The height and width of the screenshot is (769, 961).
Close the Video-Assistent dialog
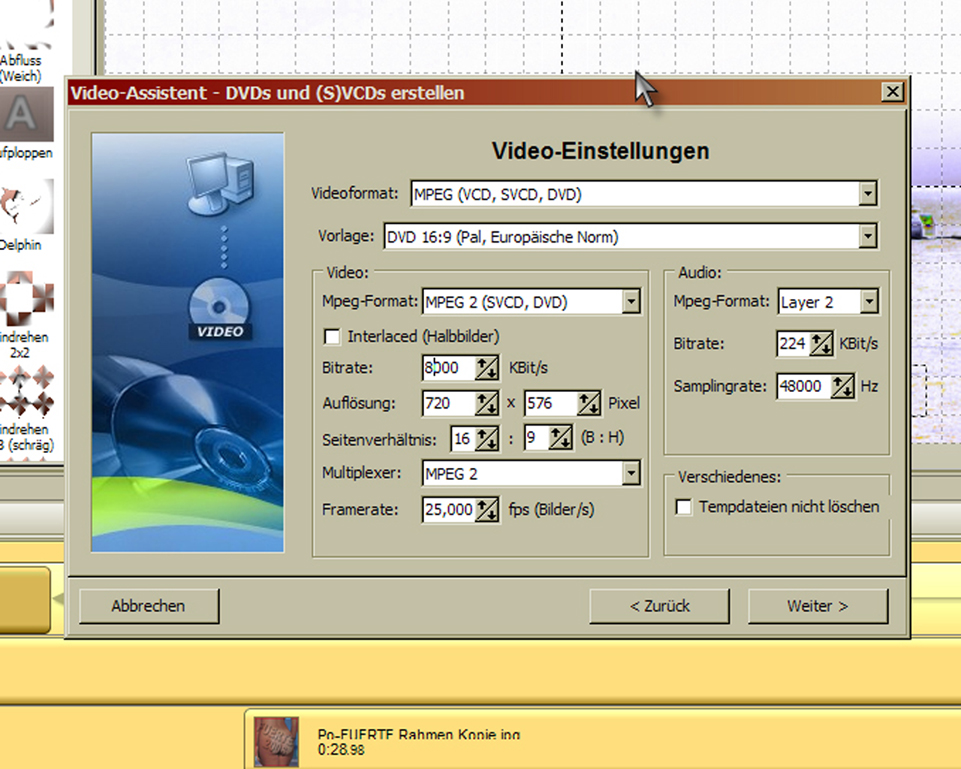[893, 92]
